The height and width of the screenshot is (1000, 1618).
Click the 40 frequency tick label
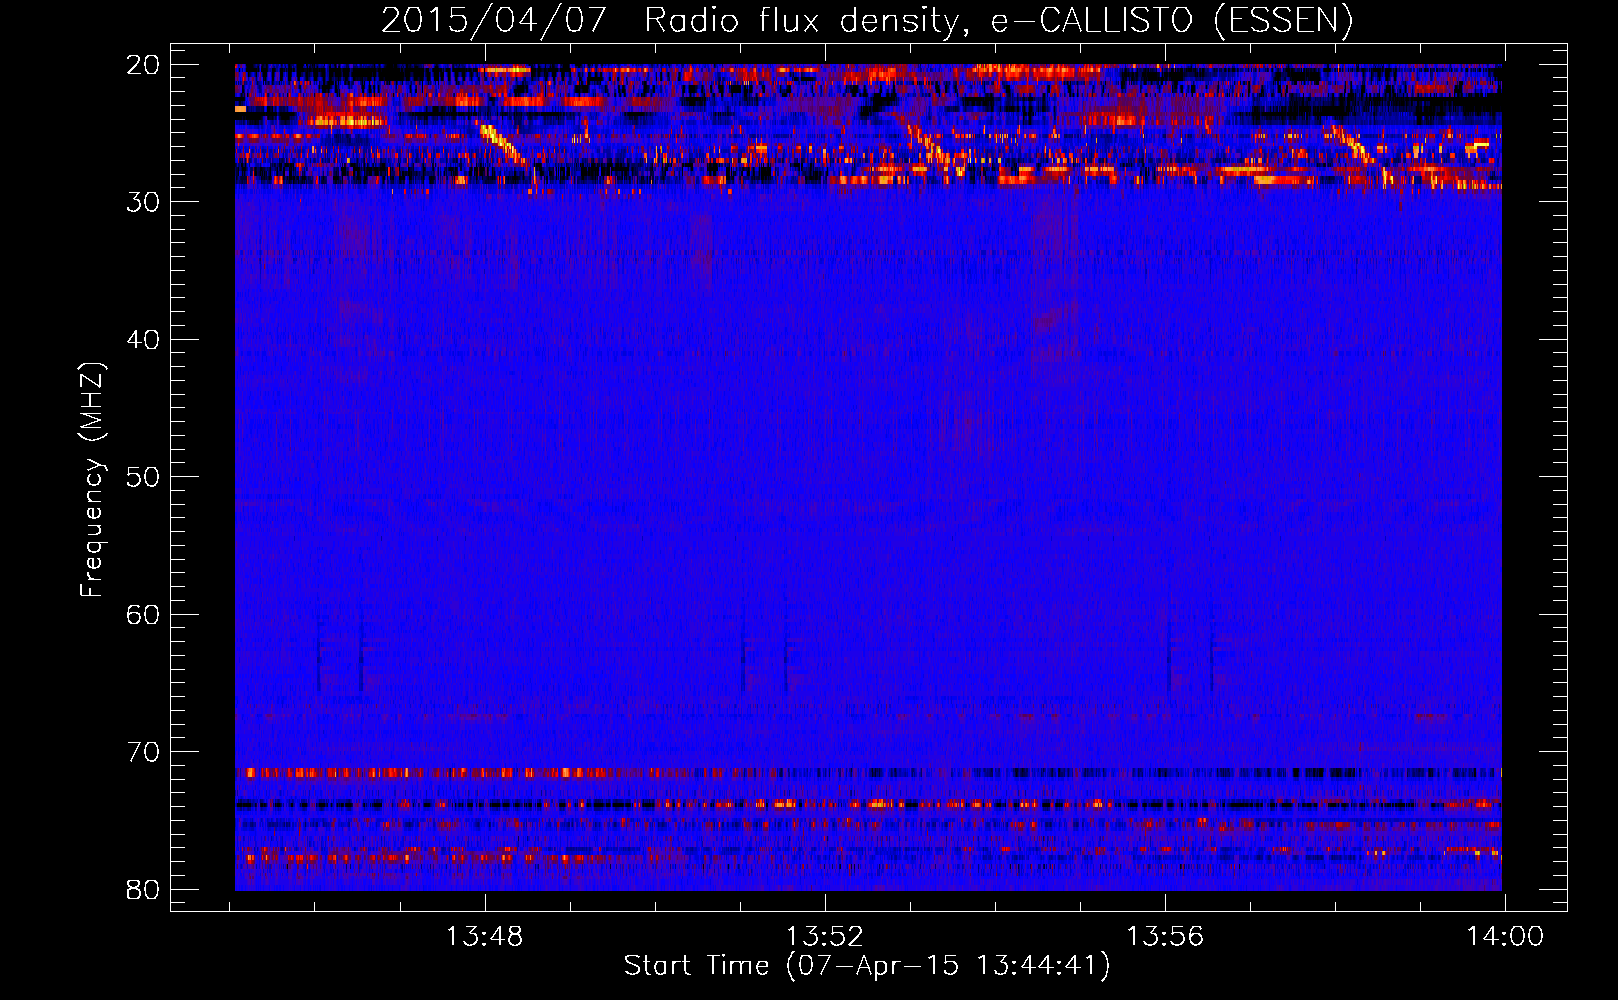click(144, 340)
